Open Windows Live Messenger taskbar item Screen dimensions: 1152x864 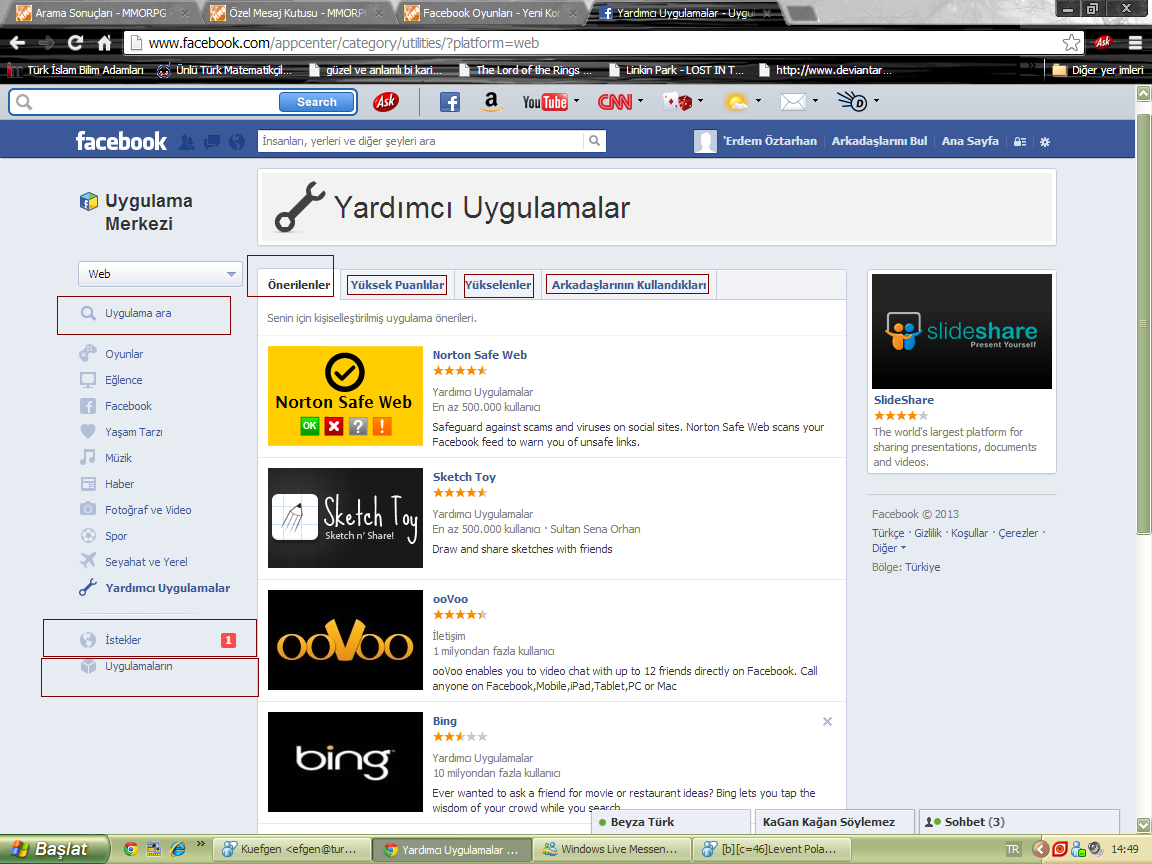[611, 849]
